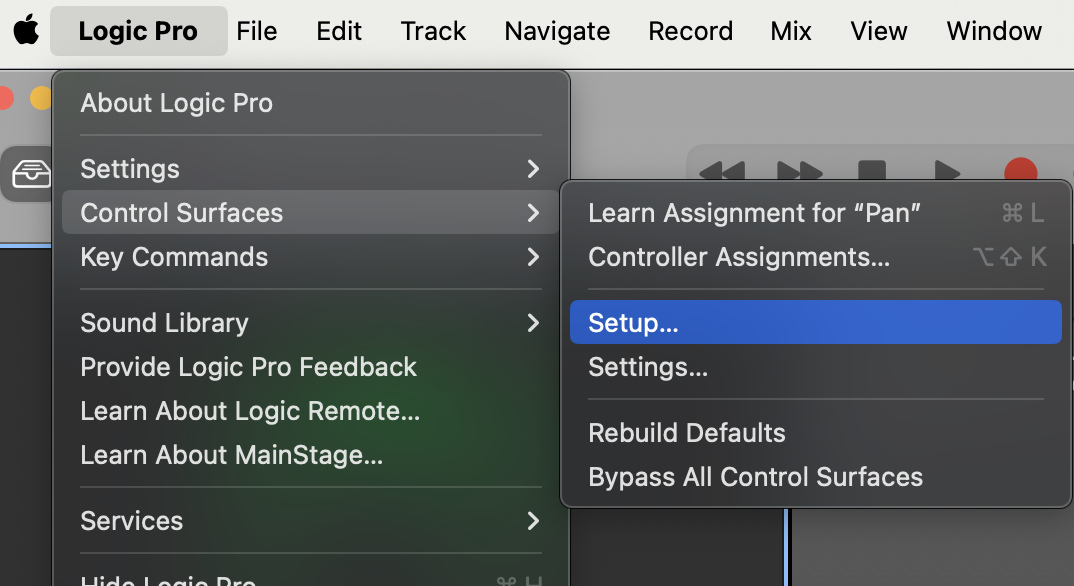Image resolution: width=1074 pixels, height=586 pixels.
Task: Open the Record menu
Action: 690,31
